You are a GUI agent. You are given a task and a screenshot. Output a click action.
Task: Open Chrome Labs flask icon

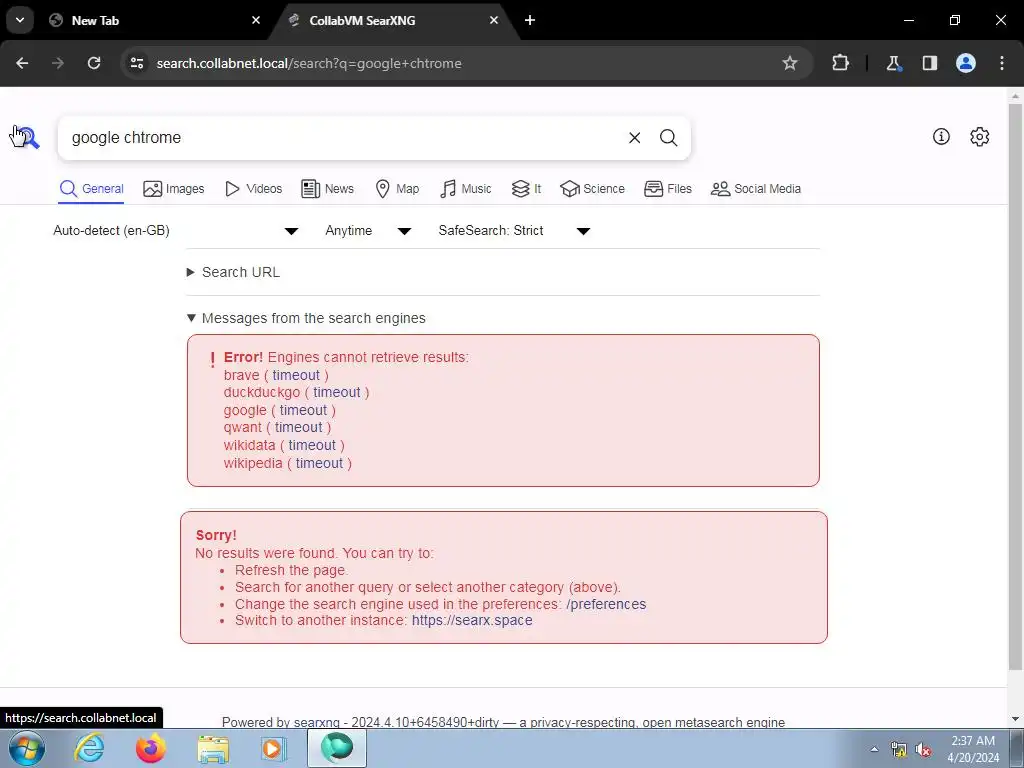[x=893, y=63]
